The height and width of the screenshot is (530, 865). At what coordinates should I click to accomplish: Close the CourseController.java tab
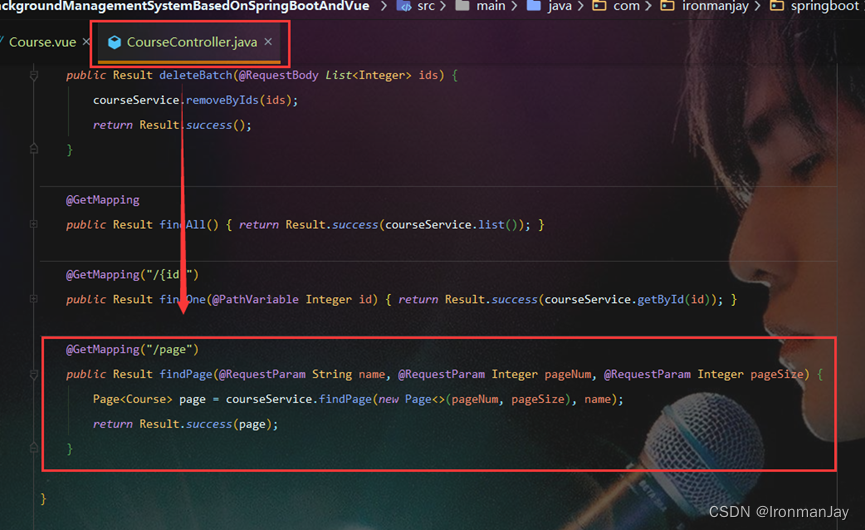point(268,41)
